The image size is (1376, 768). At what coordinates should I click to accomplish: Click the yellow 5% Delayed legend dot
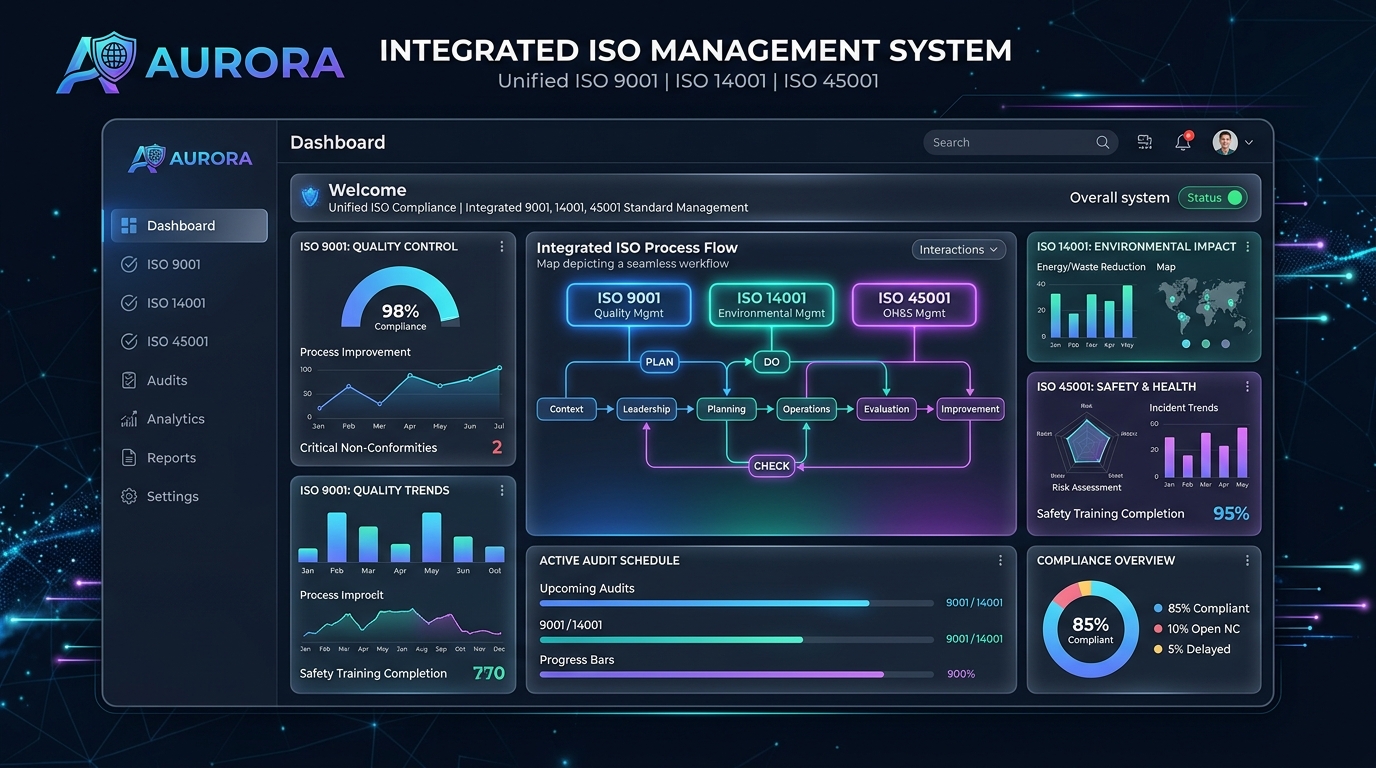pyautogui.click(x=1158, y=649)
